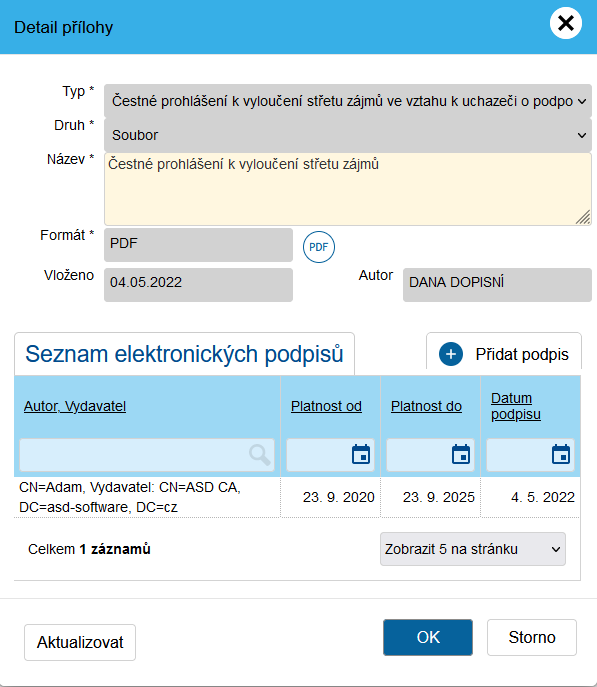Open calendar picker for Platnost od filter
This screenshot has height=687, width=597.
tap(361, 454)
